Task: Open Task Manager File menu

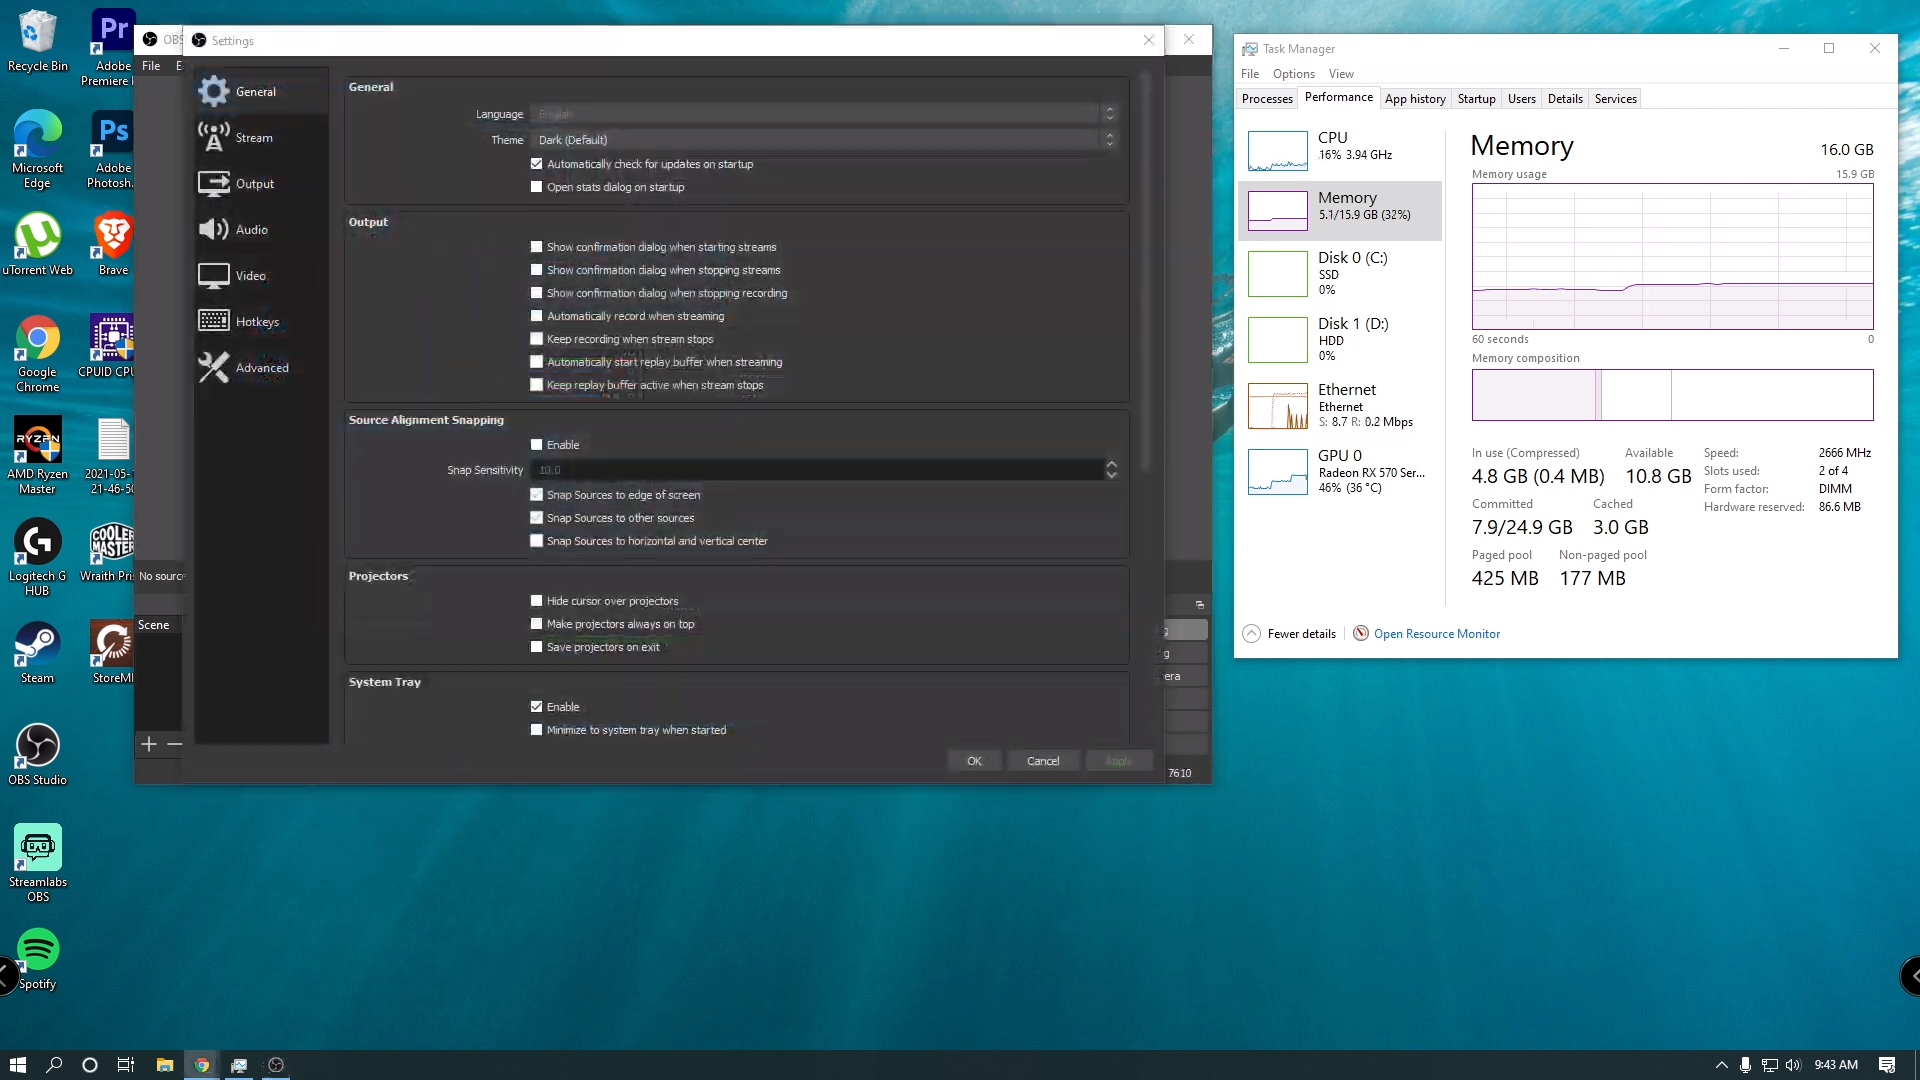Action: (1250, 74)
